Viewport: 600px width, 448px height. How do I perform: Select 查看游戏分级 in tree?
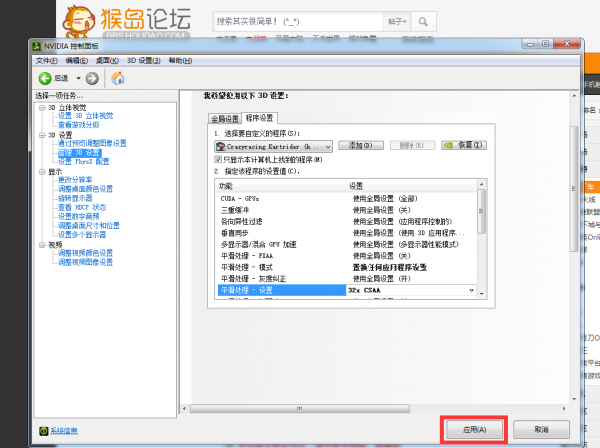click(x=78, y=125)
